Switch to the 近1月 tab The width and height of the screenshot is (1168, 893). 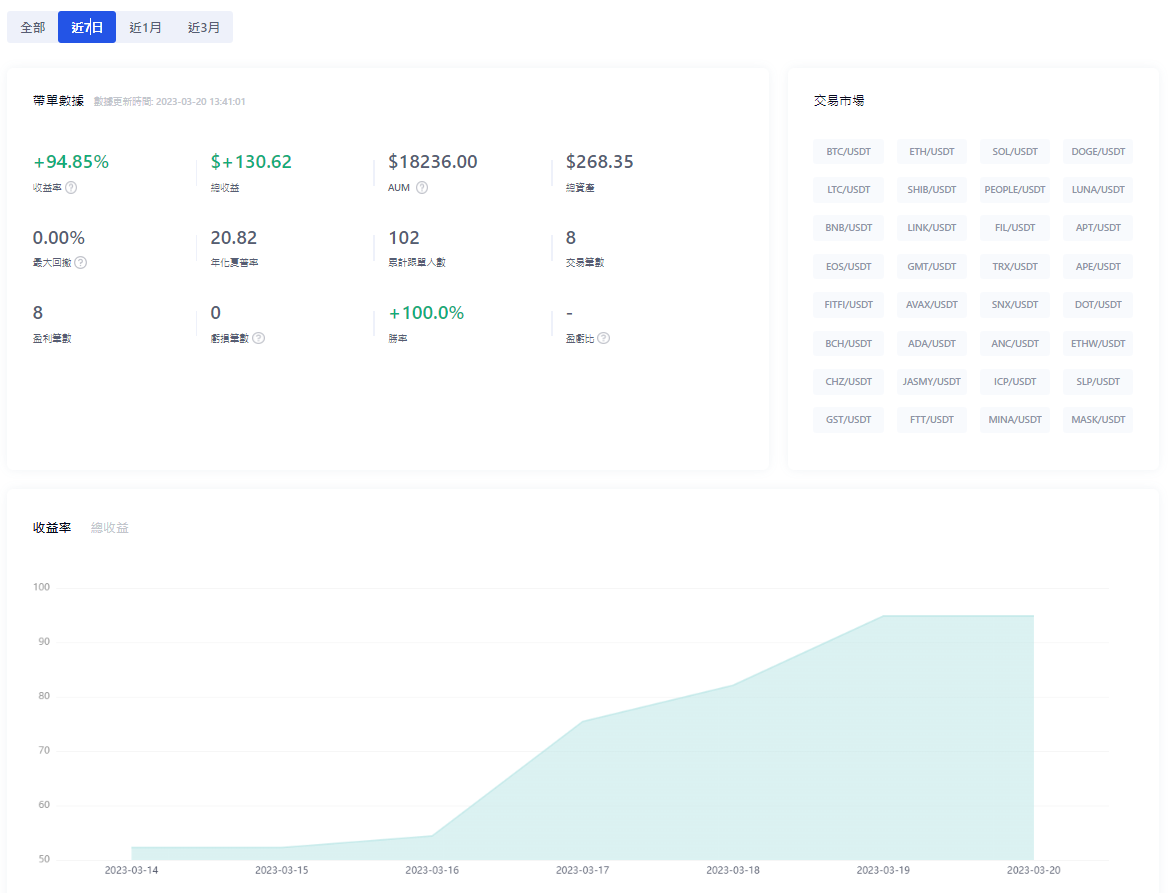click(x=145, y=27)
